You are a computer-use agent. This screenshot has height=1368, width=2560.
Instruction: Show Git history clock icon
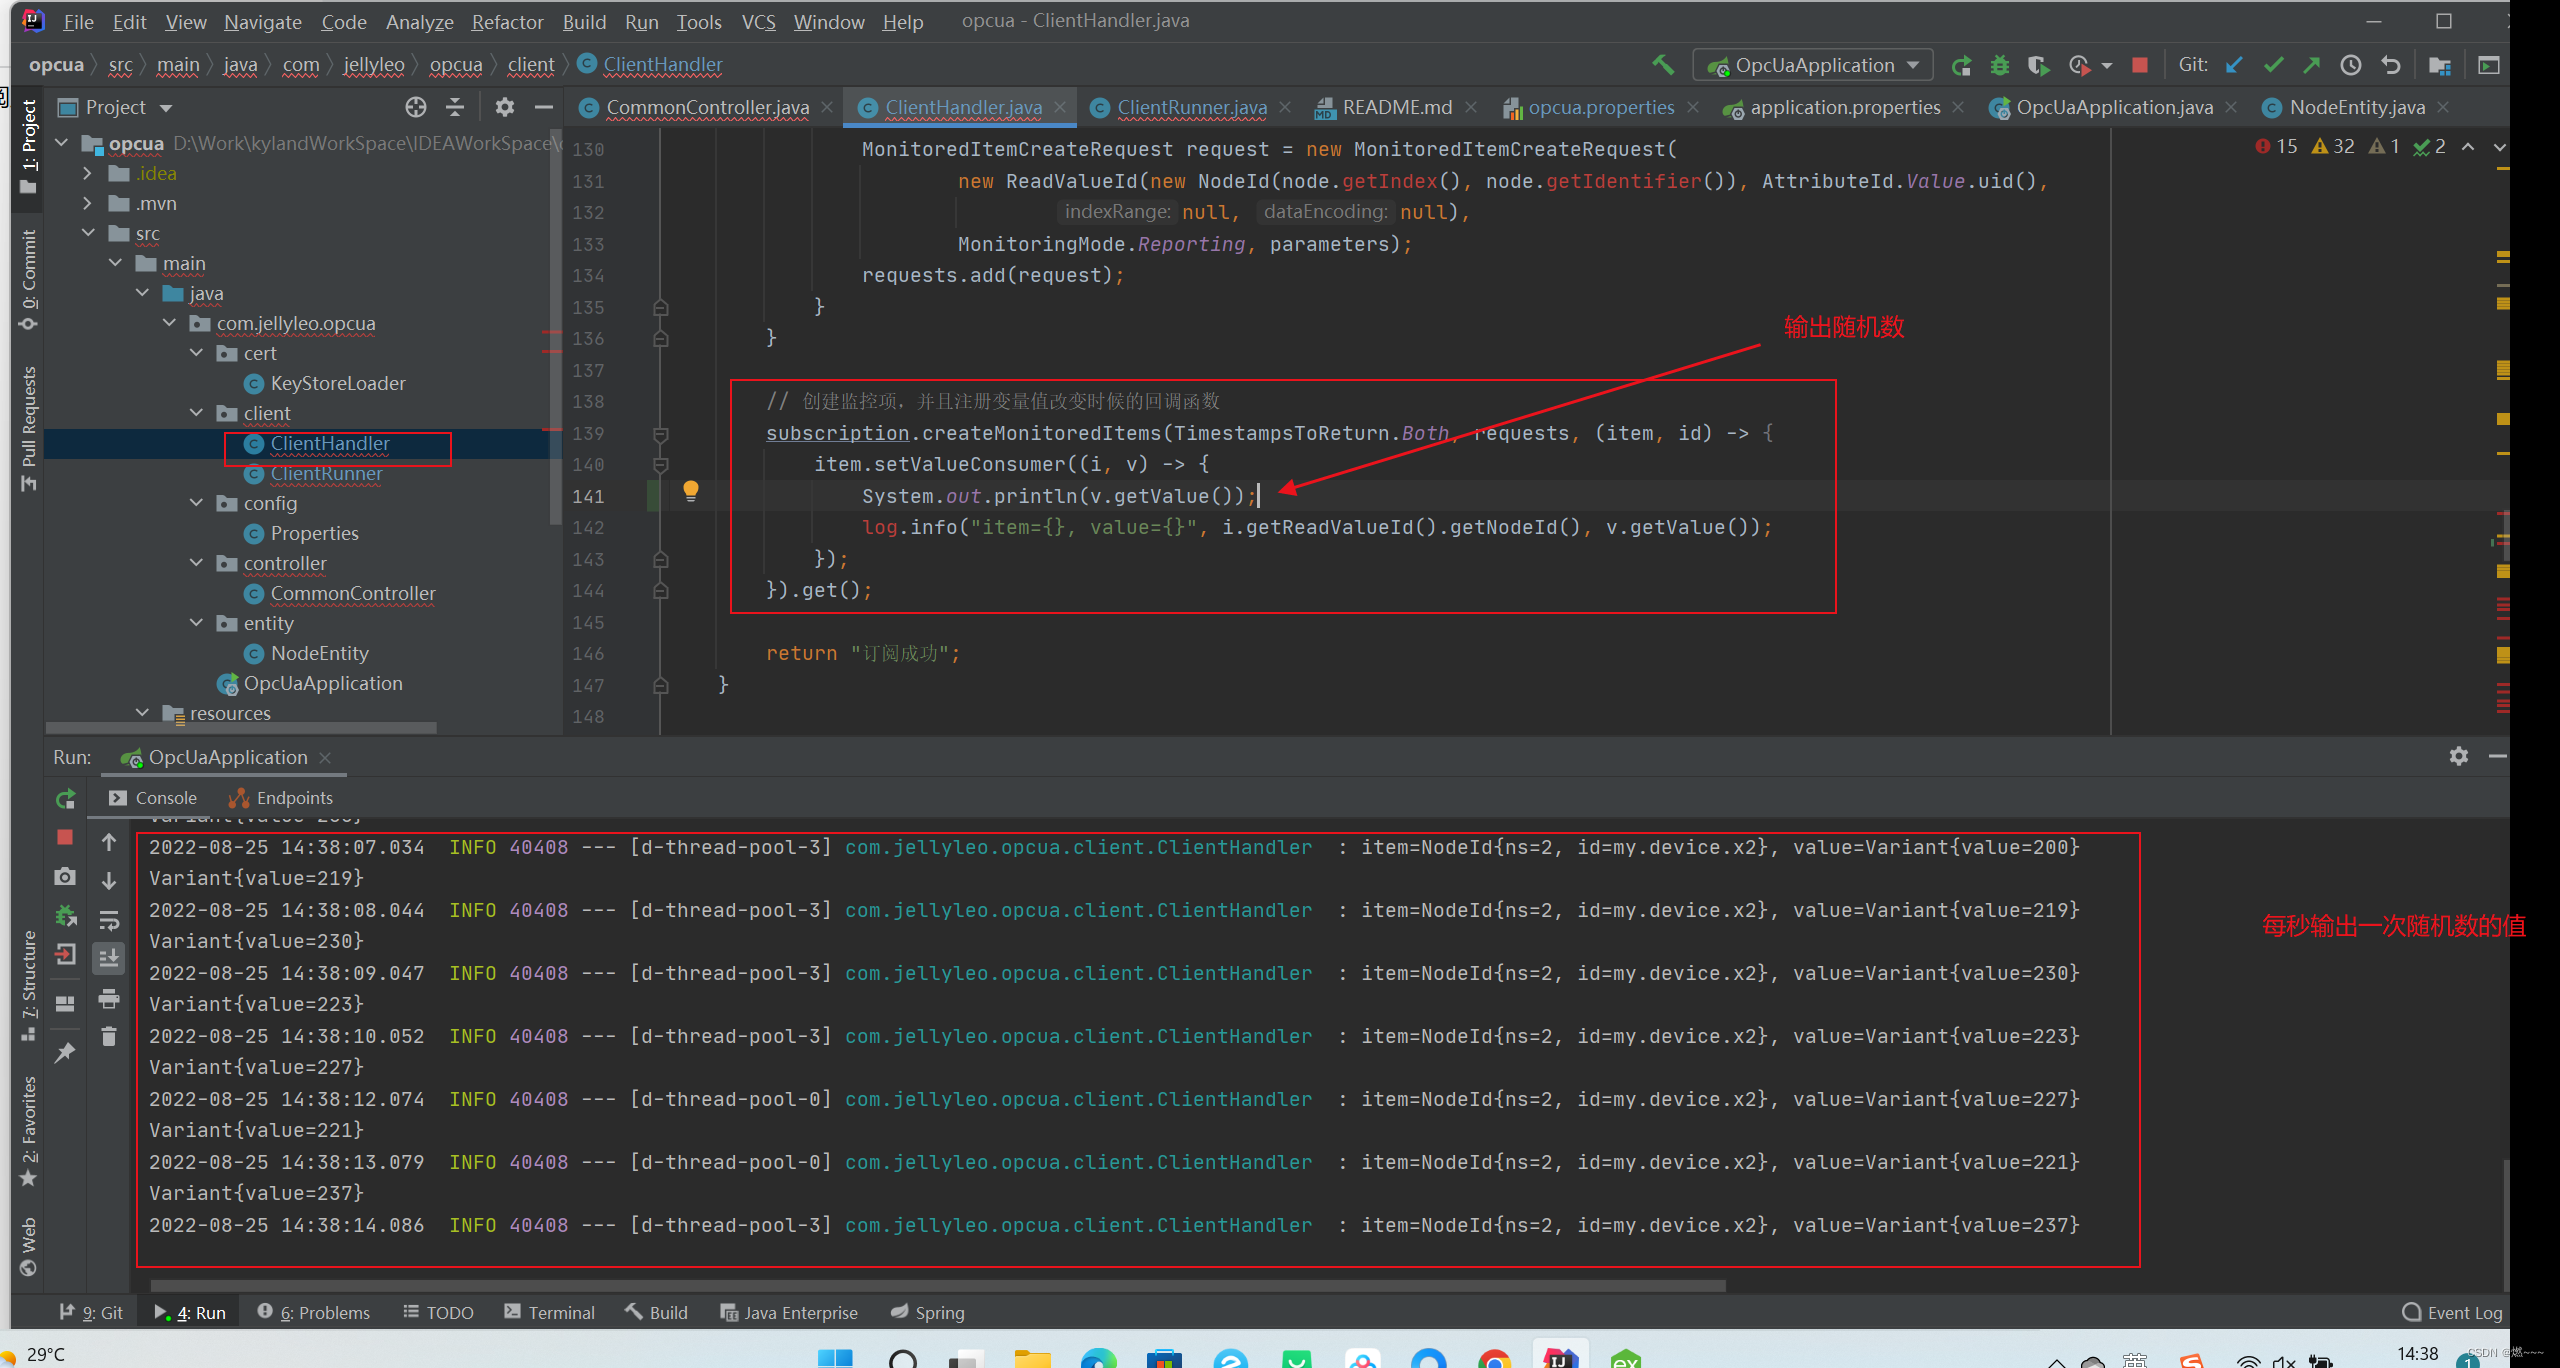(2351, 65)
